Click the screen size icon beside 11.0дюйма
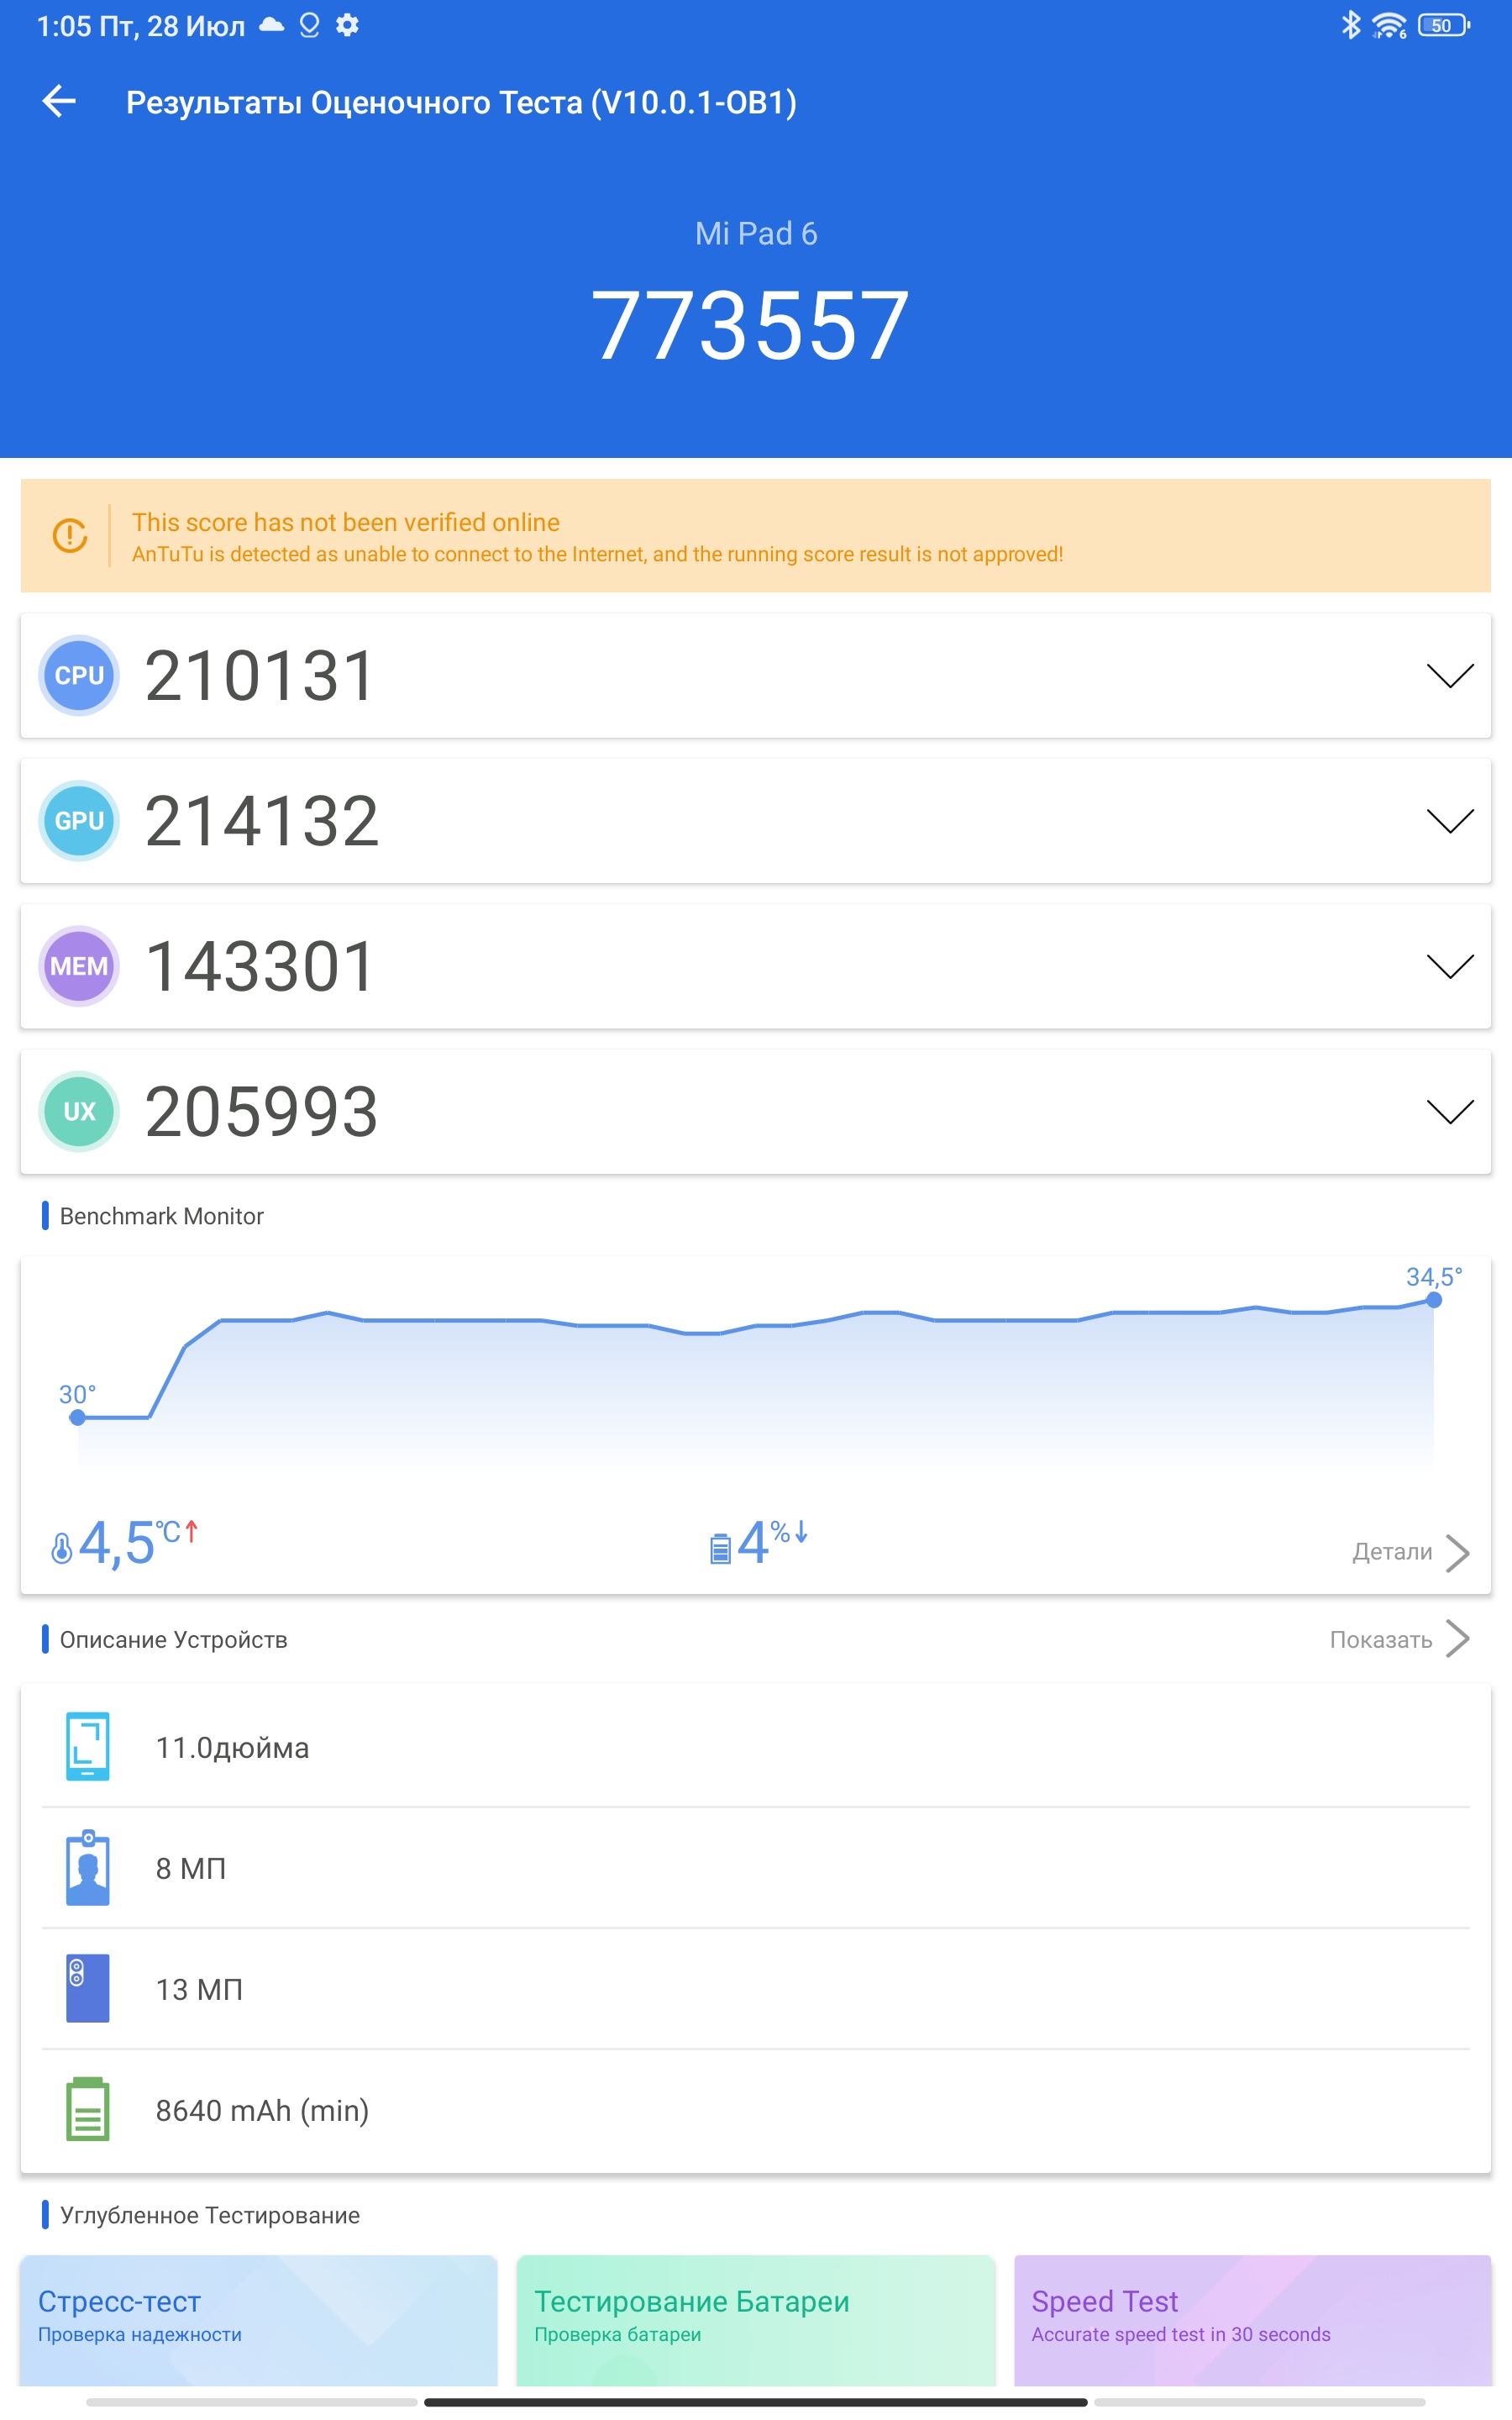The height and width of the screenshot is (2420, 1512). point(88,1747)
